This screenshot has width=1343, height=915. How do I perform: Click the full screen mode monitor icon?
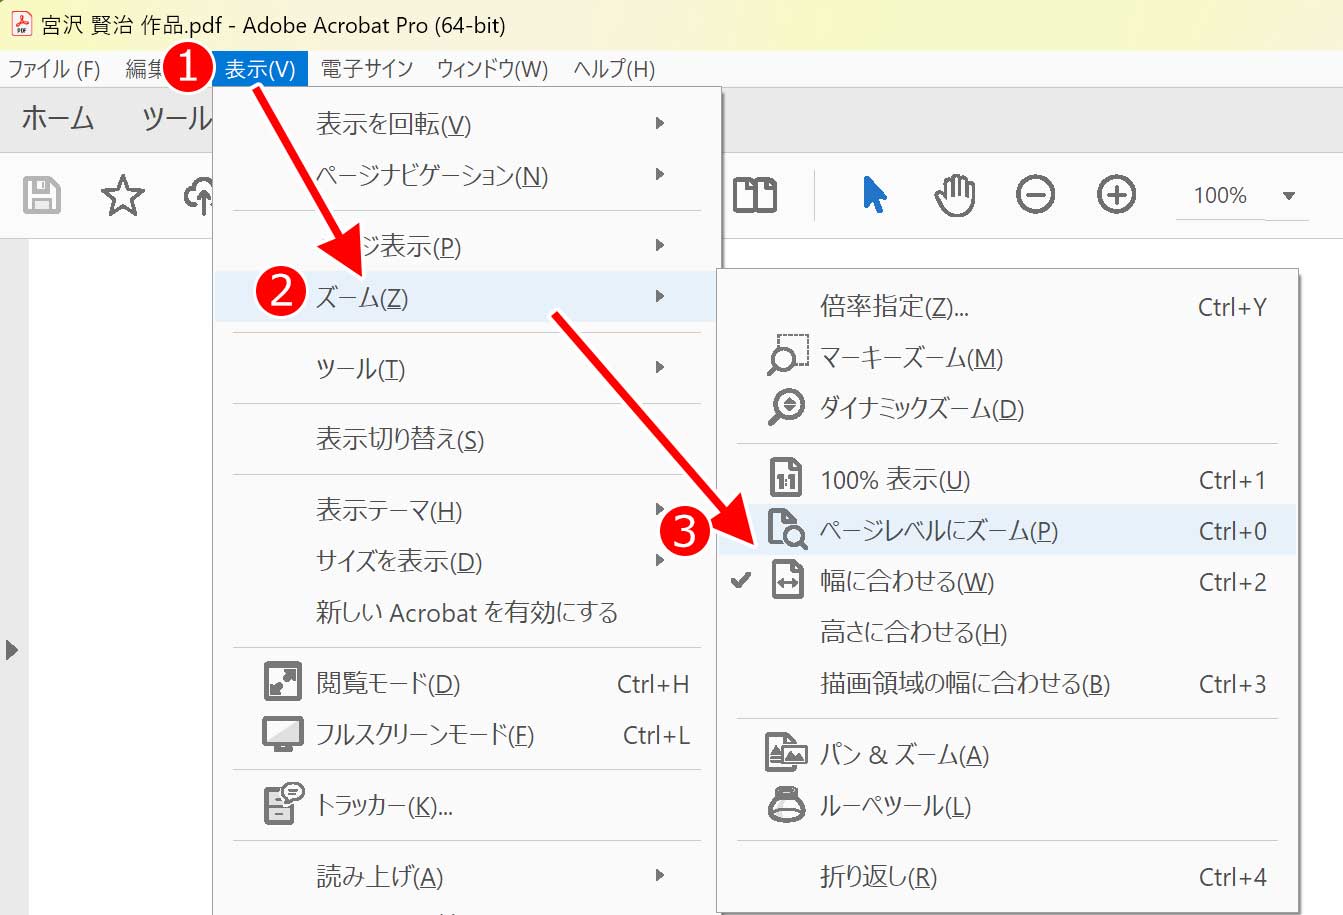(283, 734)
